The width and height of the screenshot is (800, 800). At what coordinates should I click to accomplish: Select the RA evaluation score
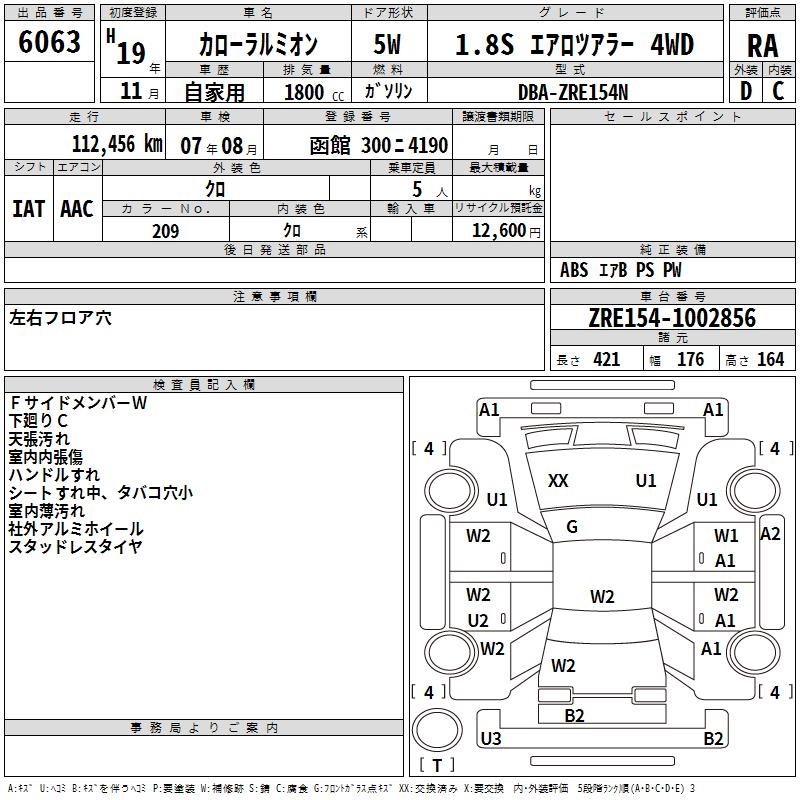[763, 44]
